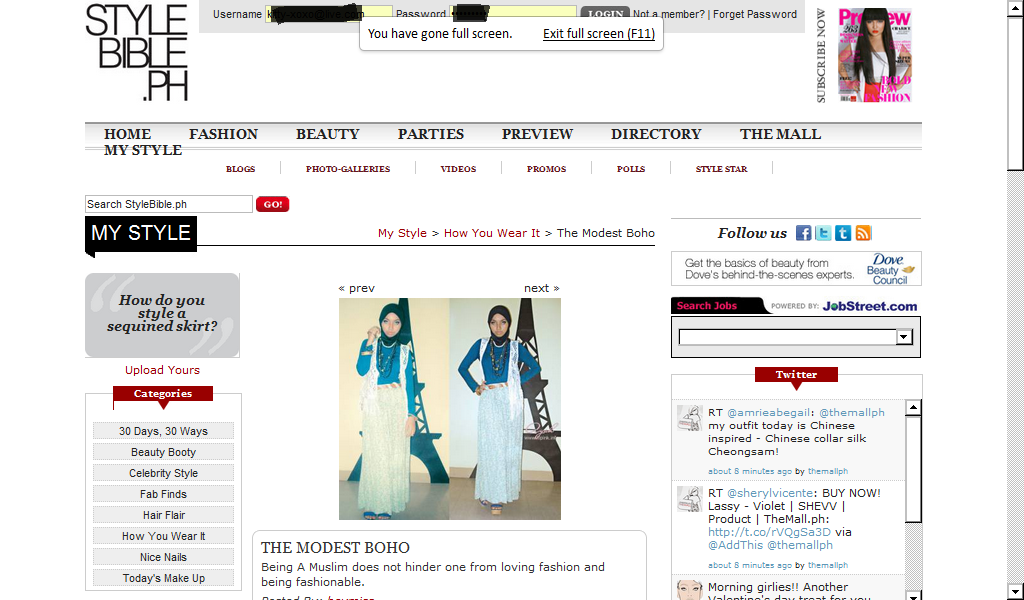Go to PROMOS submenu
Viewport: 1024px width, 600px height.
(x=547, y=169)
